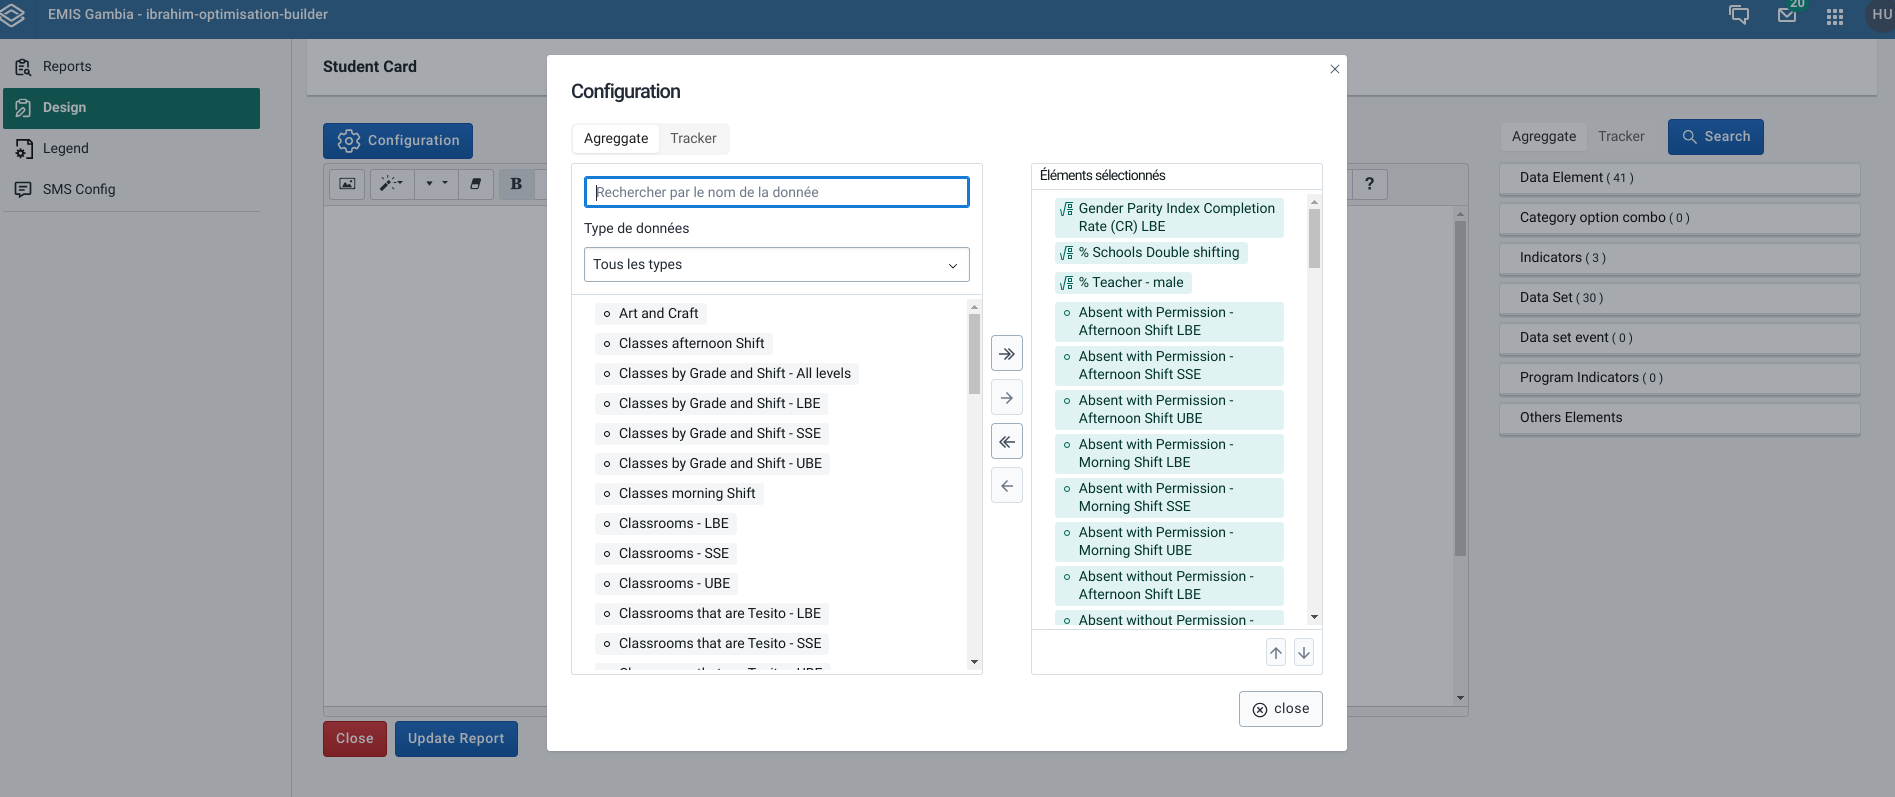The width and height of the screenshot is (1895, 797).
Task: Open the apps grid menu icon
Action: (x=1835, y=17)
